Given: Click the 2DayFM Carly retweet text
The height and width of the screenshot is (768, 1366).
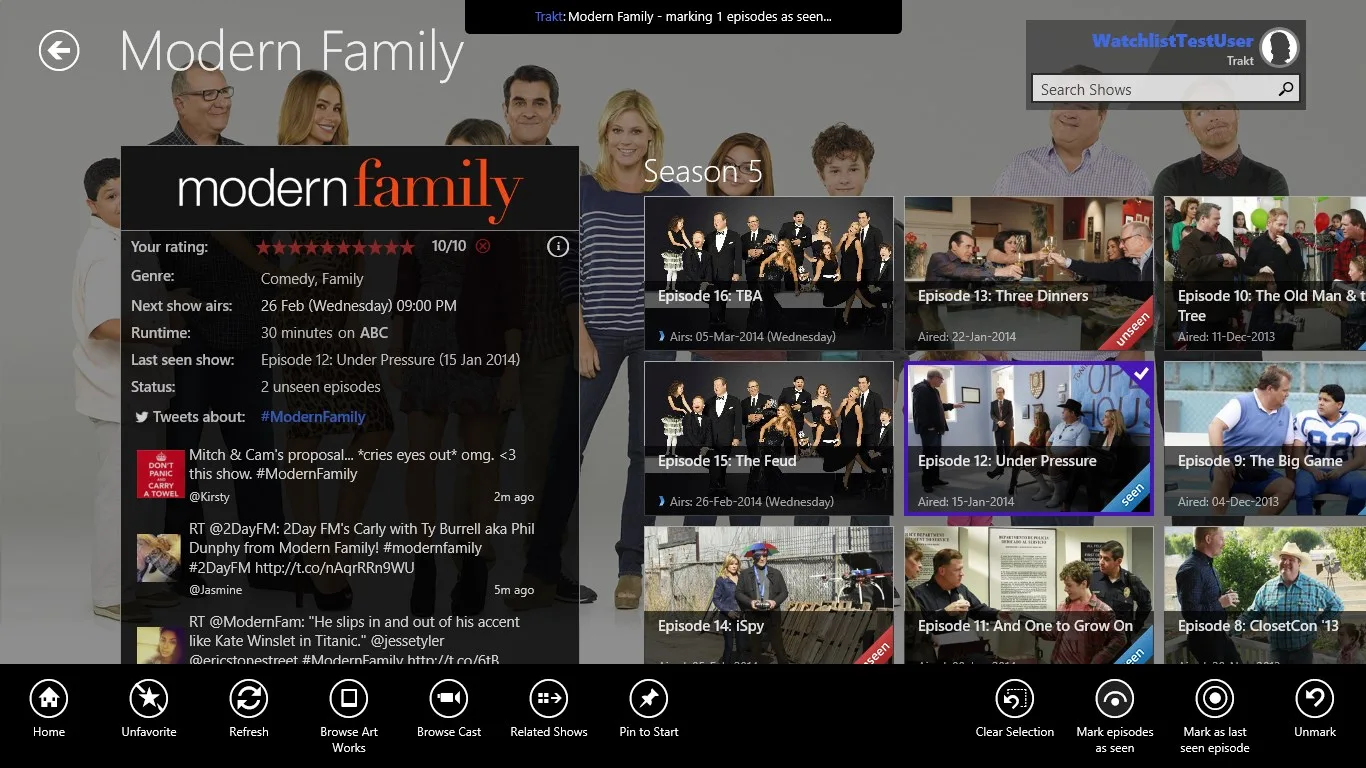Looking at the screenshot, I should click(362, 548).
